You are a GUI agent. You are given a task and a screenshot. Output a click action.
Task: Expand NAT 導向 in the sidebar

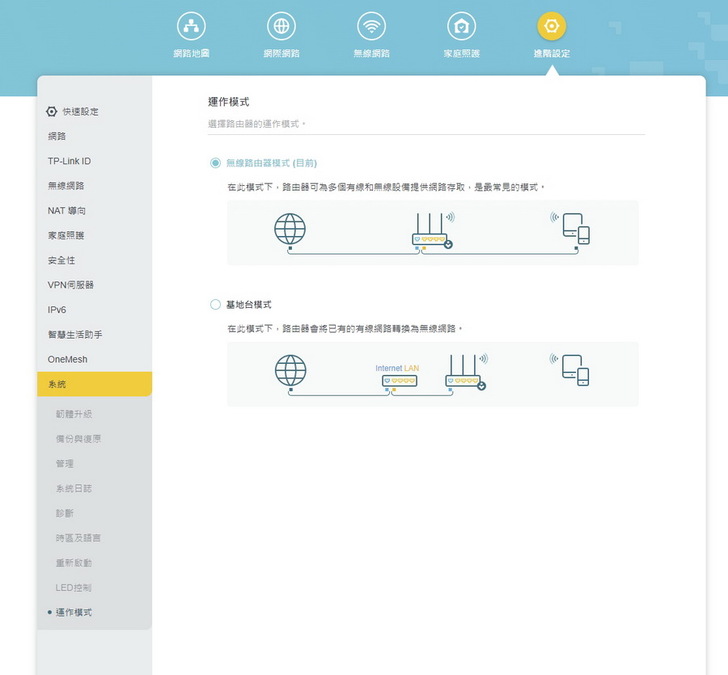(x=66, y=211)
